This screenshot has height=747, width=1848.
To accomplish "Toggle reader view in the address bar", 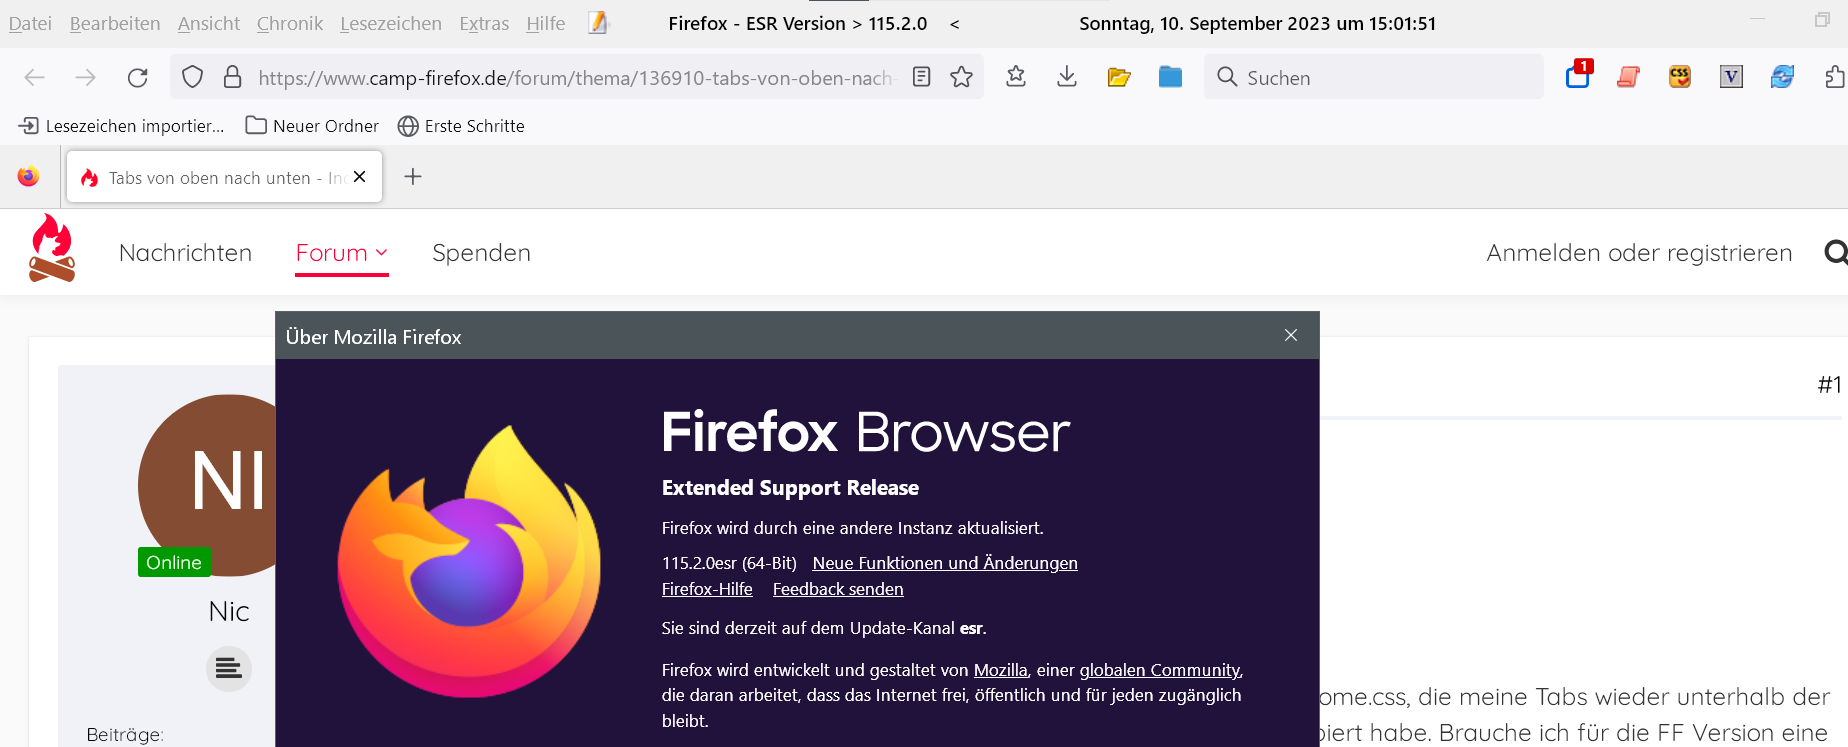I will click(922, 77).
